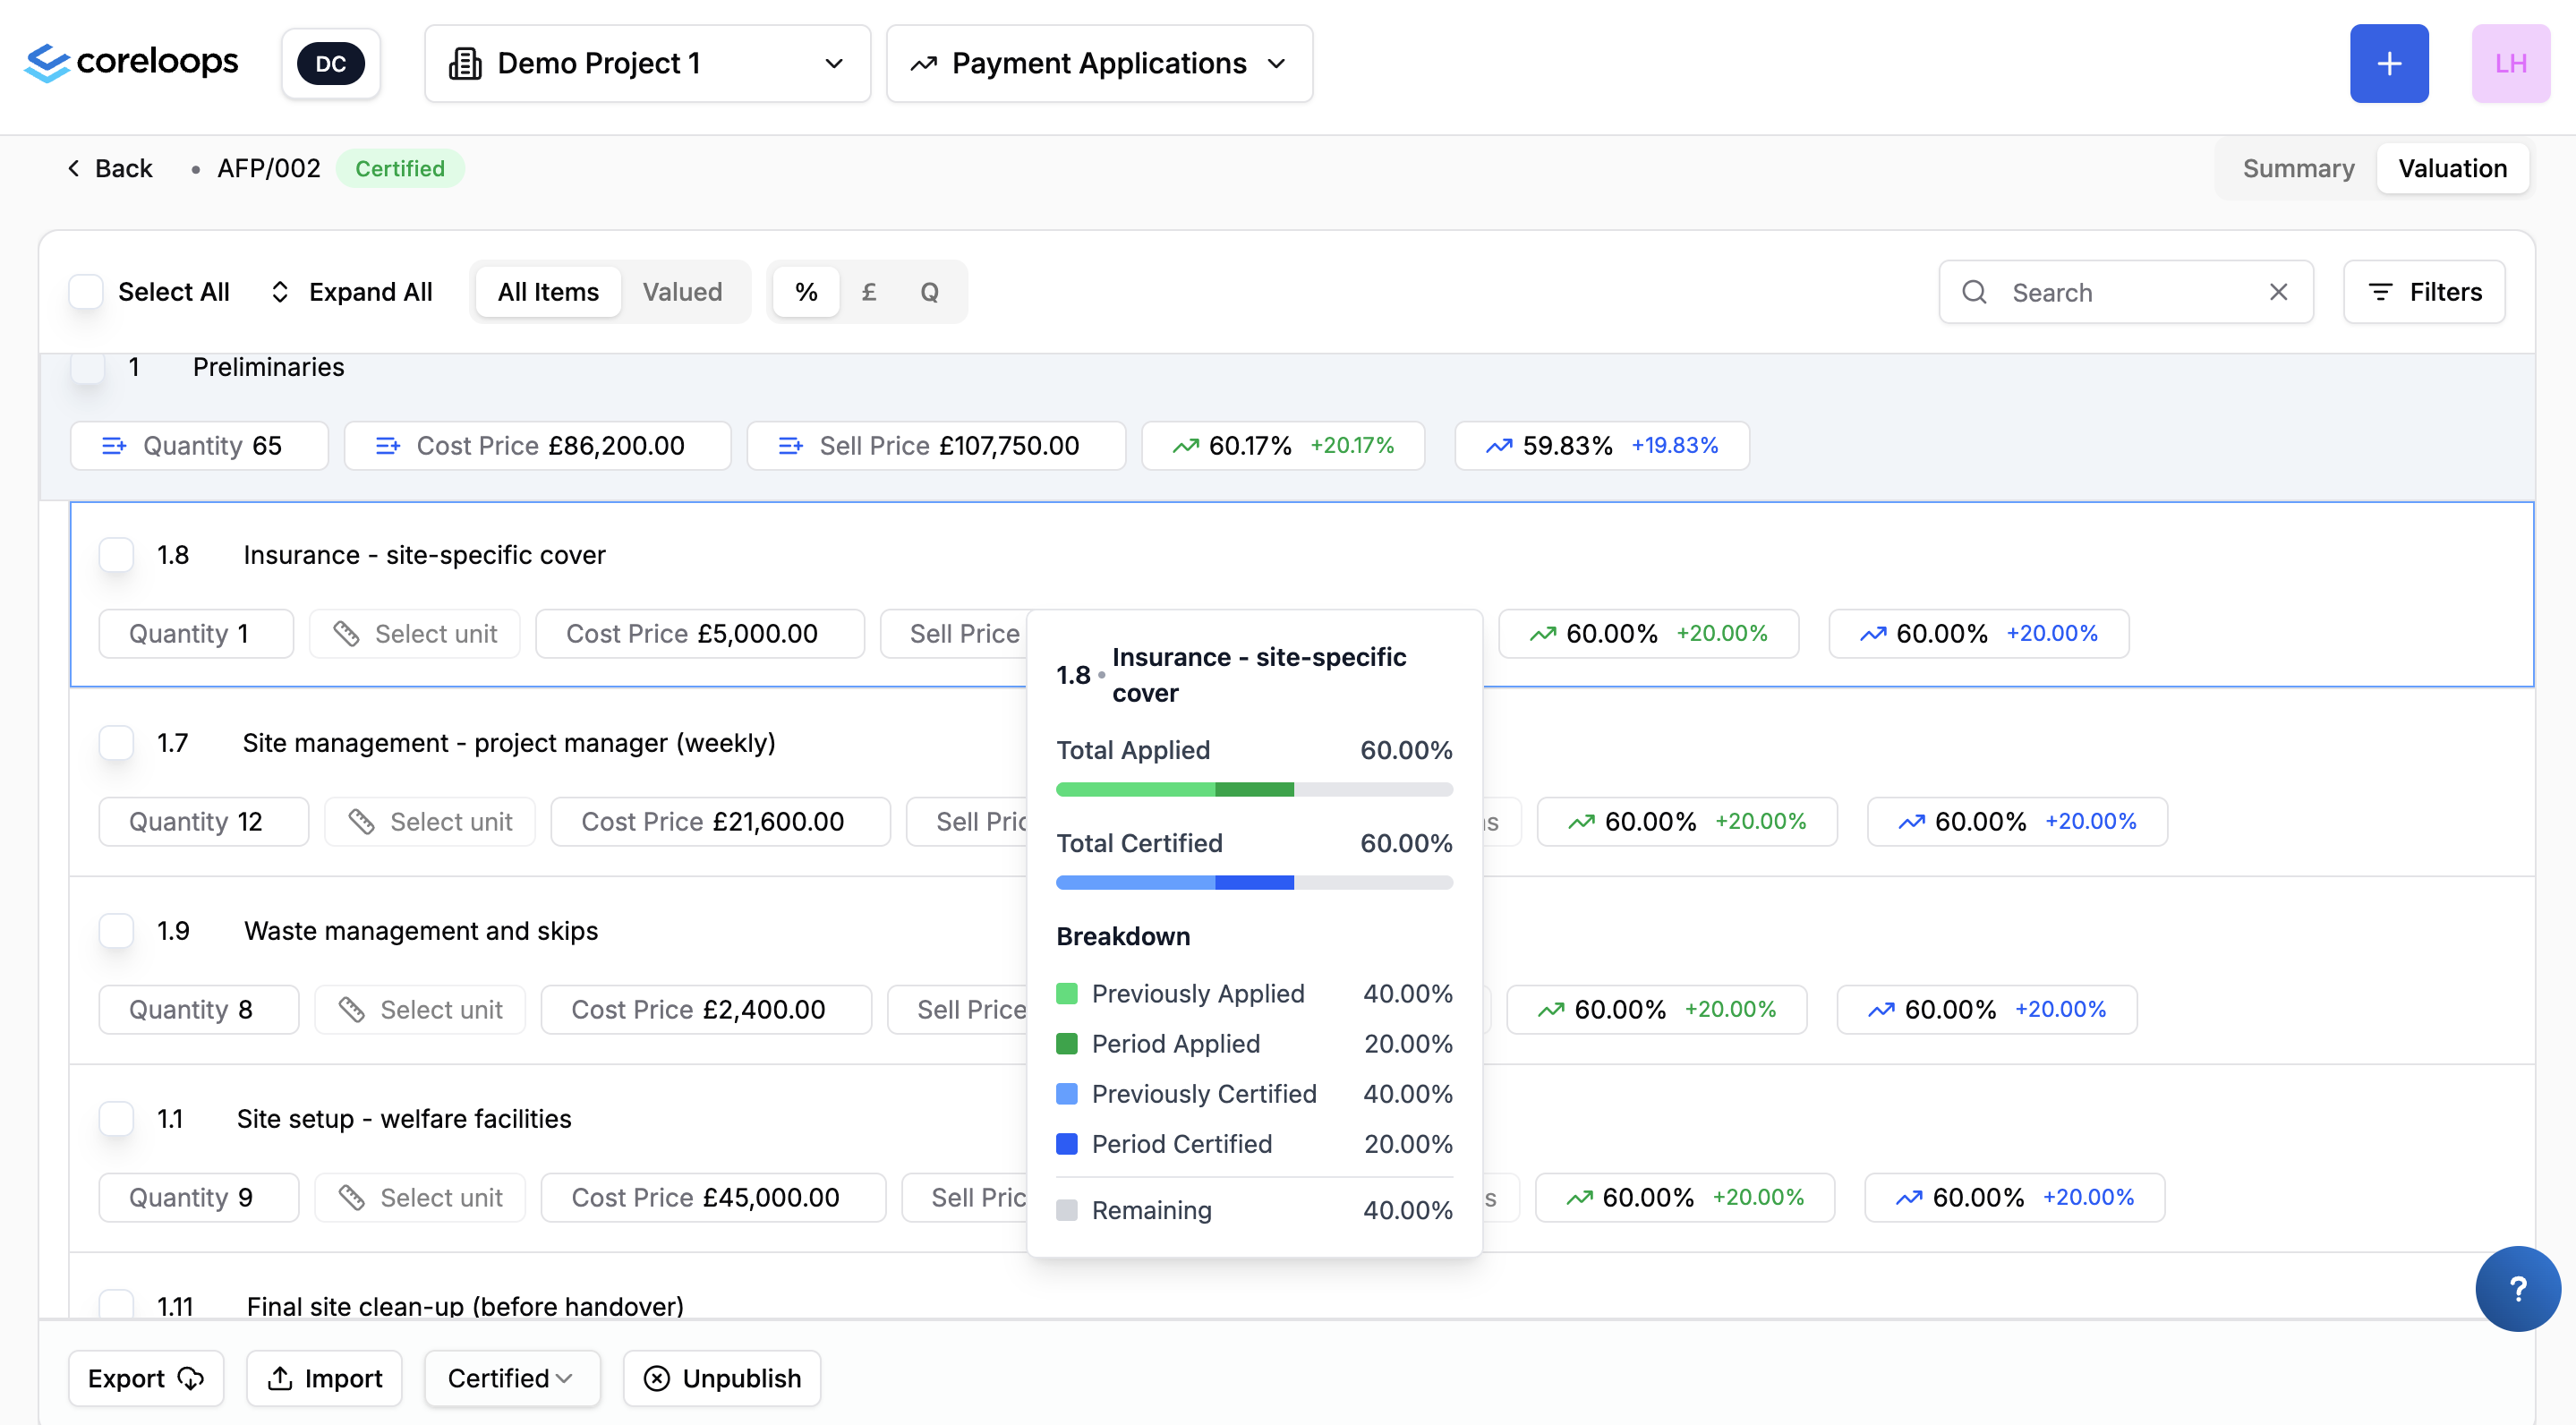2576x1425 pixels.
Task: Show only Valued items tab
Action: click(682, 292)
